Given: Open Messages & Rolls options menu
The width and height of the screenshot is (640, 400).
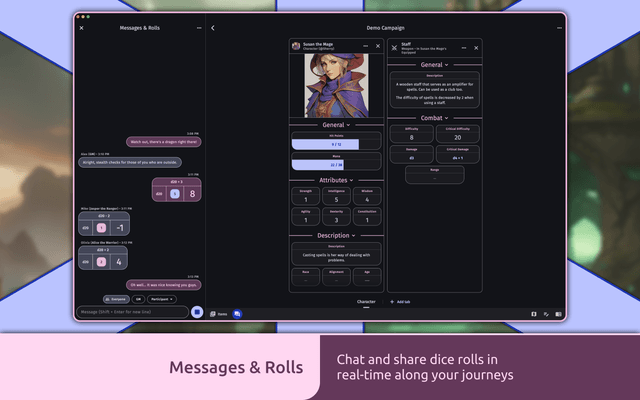Looking at the screenshot, I should point(199,28).
